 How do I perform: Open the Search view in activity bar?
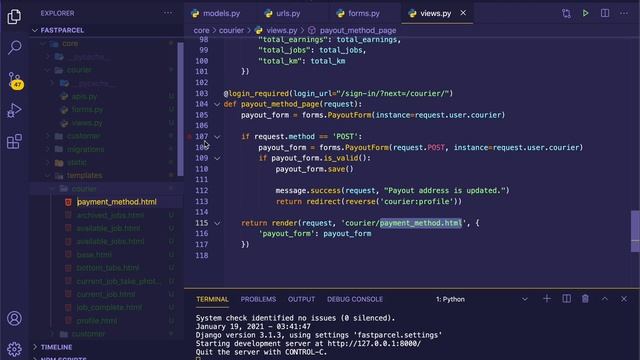point(14,47)
